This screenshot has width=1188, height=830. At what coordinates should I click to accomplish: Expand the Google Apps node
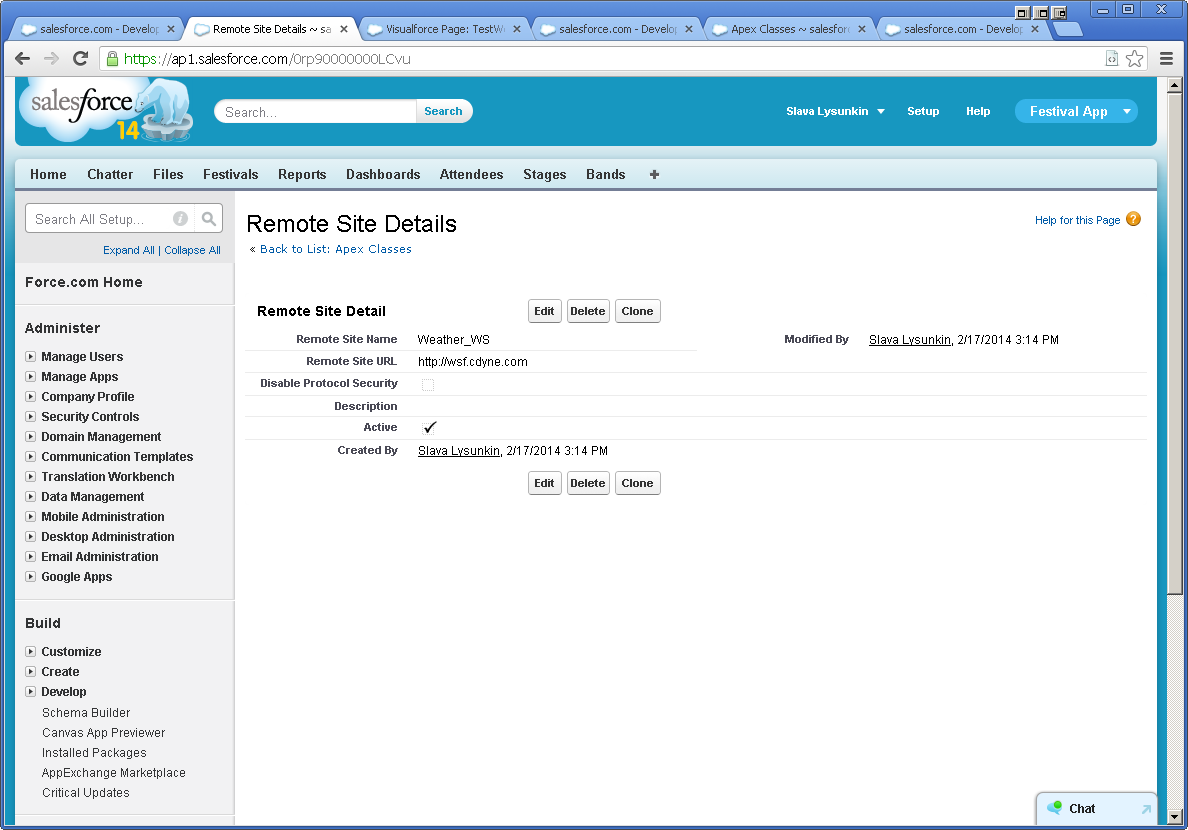(30, 576)
